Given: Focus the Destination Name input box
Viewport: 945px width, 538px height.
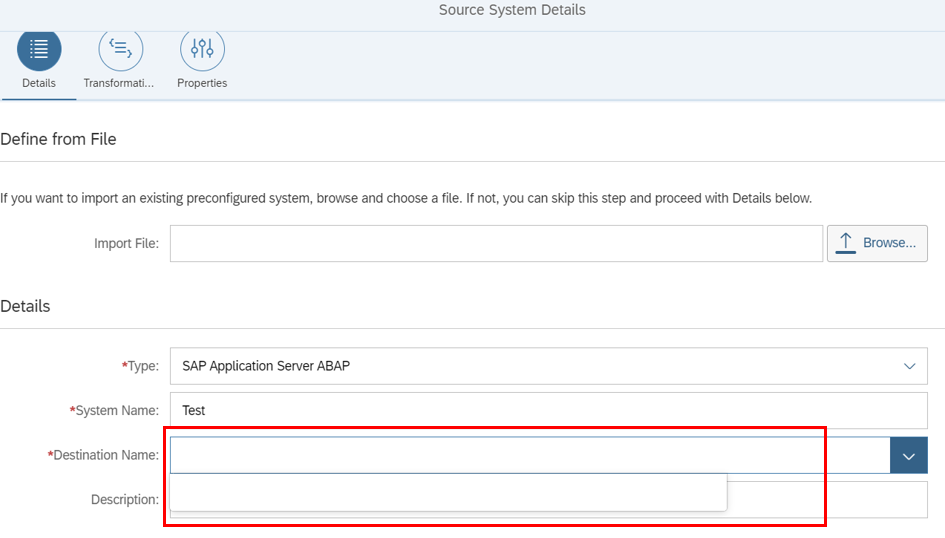Looking at the screenshot, I should 530,455.
